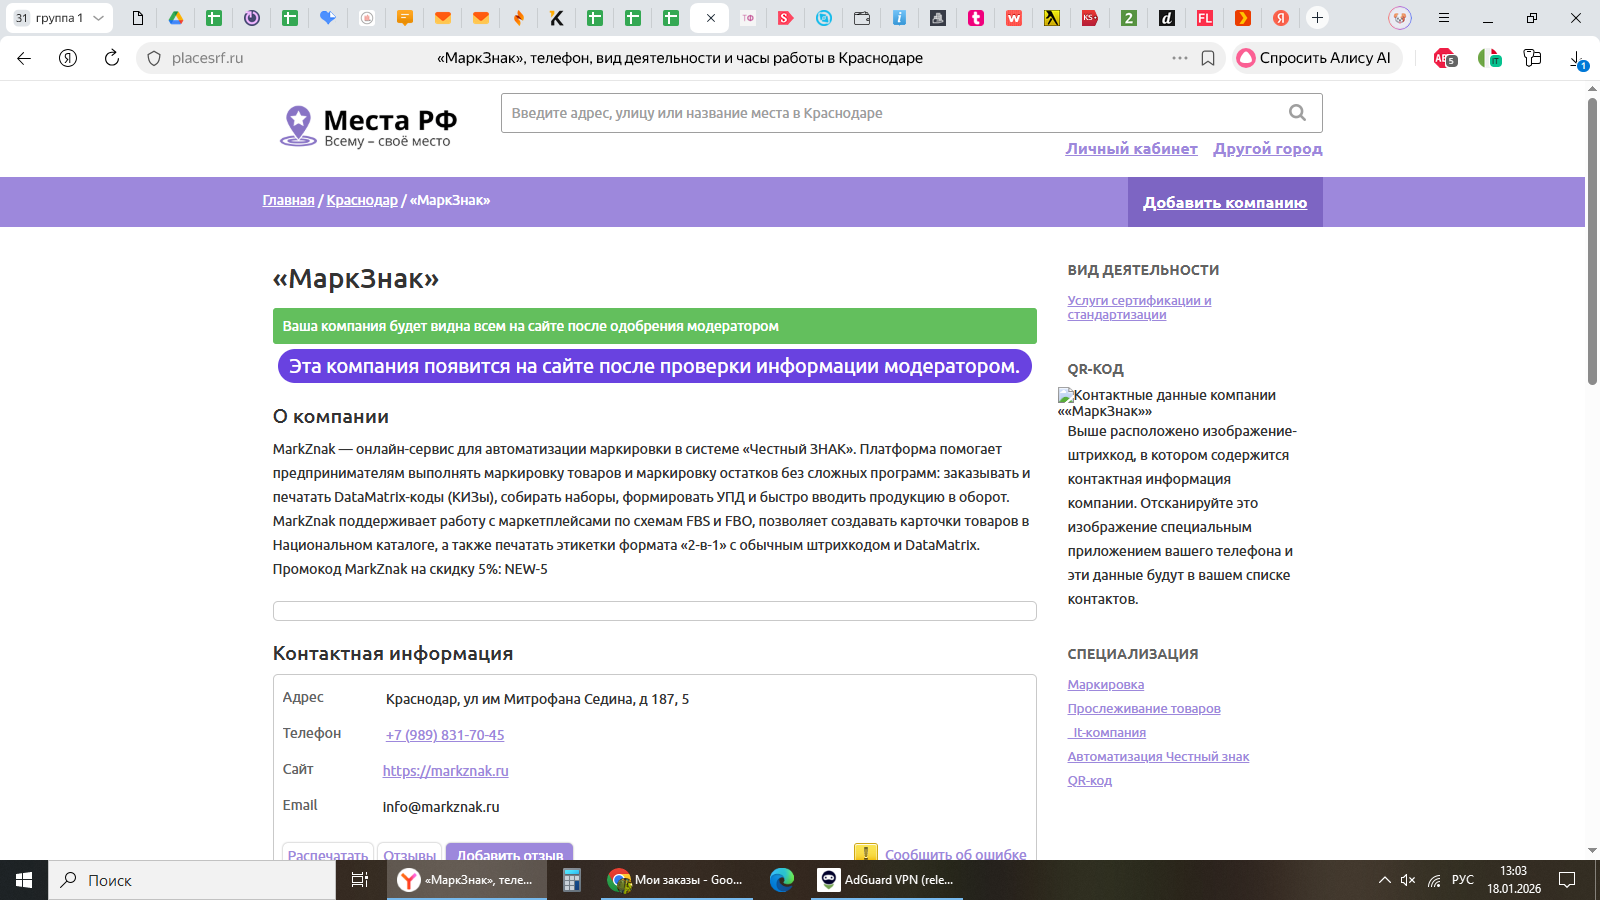Open 'Личный кабинет' link

[x=1131, y=149]
